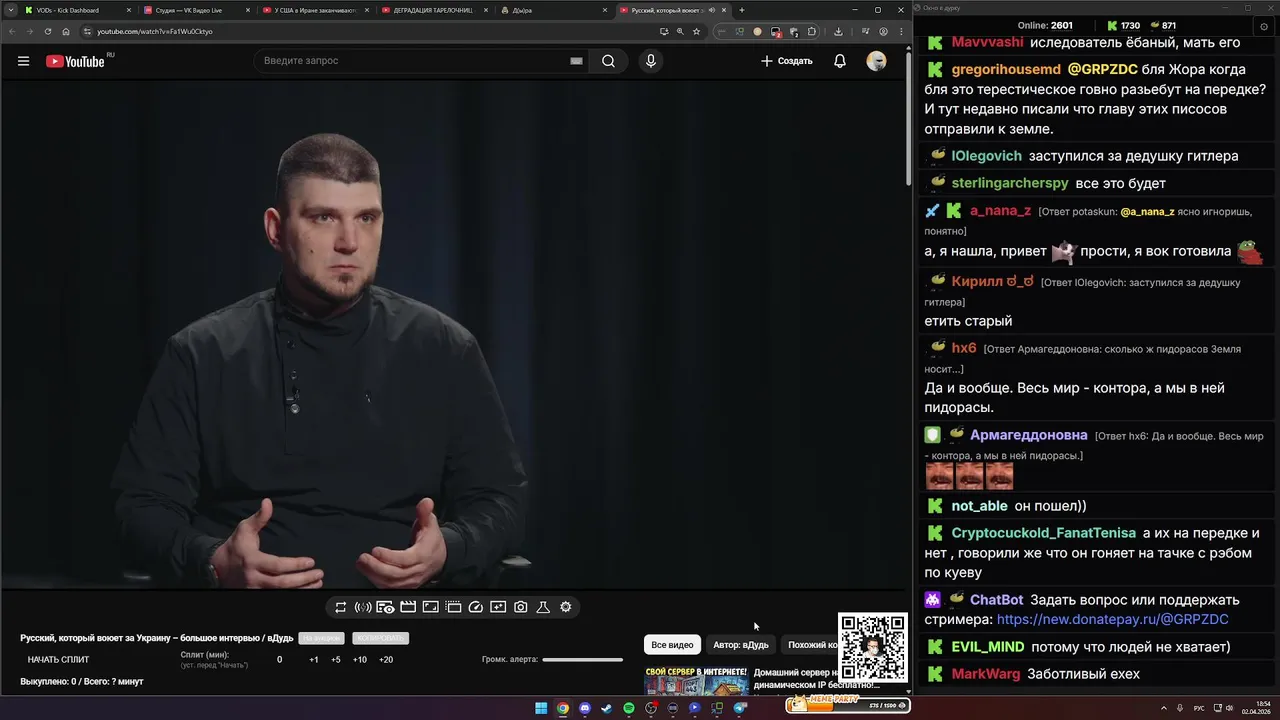This screenshot has height=720, width=1280.
Task: Open playback speed gauge icon
Action: [476, 607]
